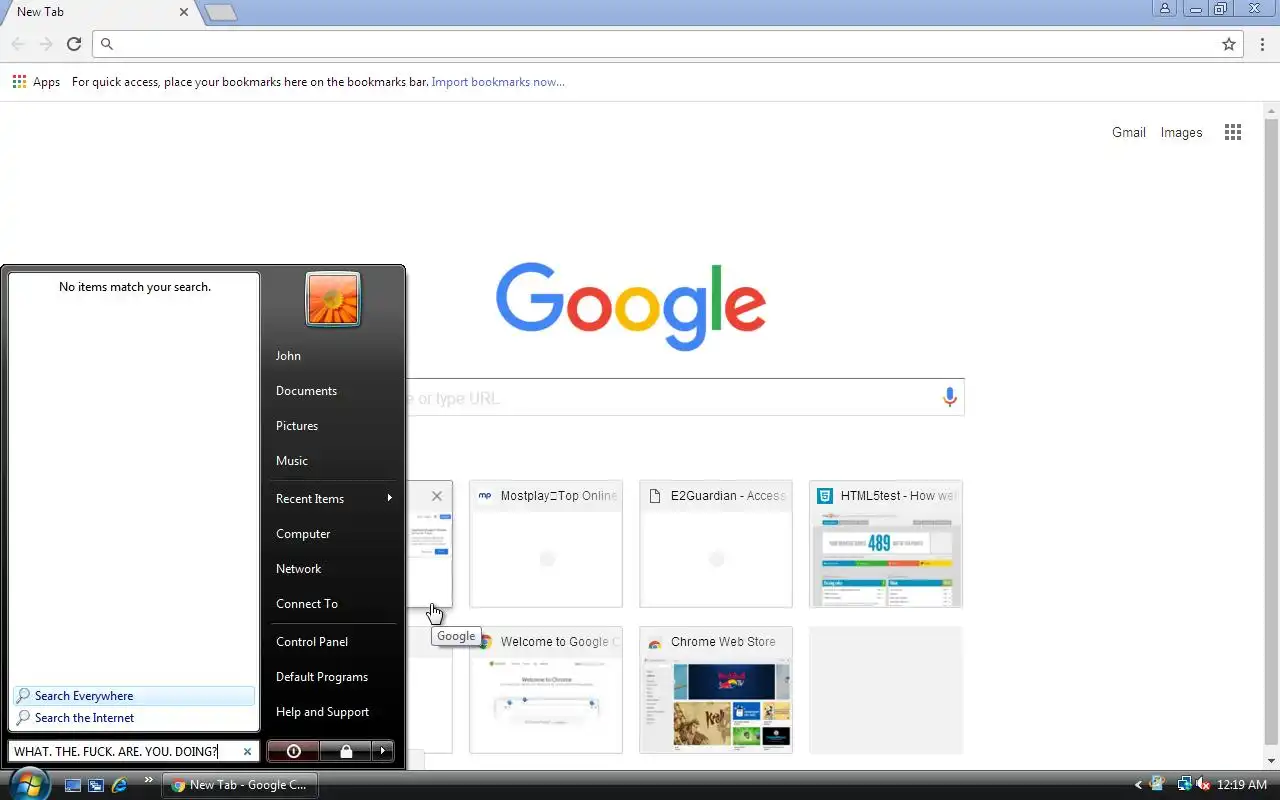Click Chrome's forward arrow
Viewport: 1280px width, 800px height.
click(45, 44)
